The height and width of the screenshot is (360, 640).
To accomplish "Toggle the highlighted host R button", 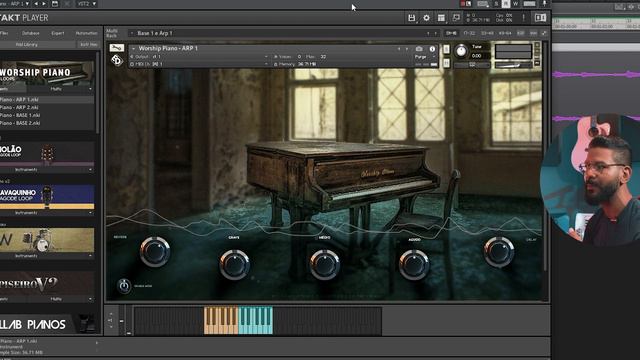I will tap(506, 3).
